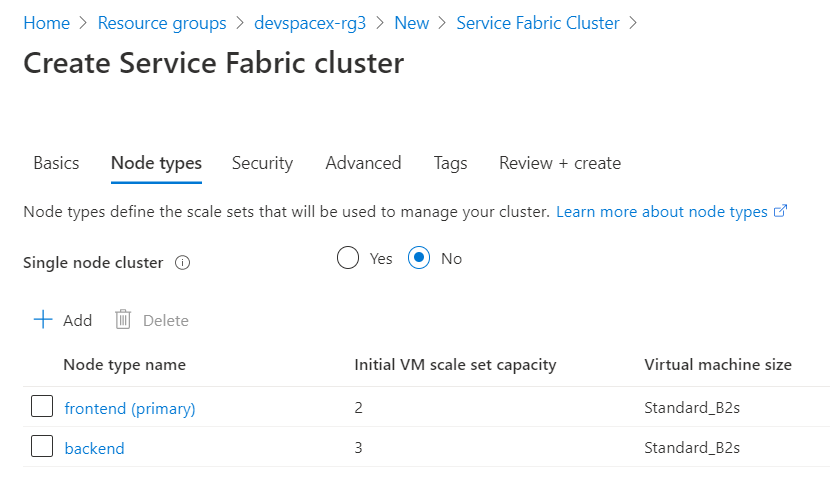
Task: Open the frontend (primary) node type
Action: [130, 408]
